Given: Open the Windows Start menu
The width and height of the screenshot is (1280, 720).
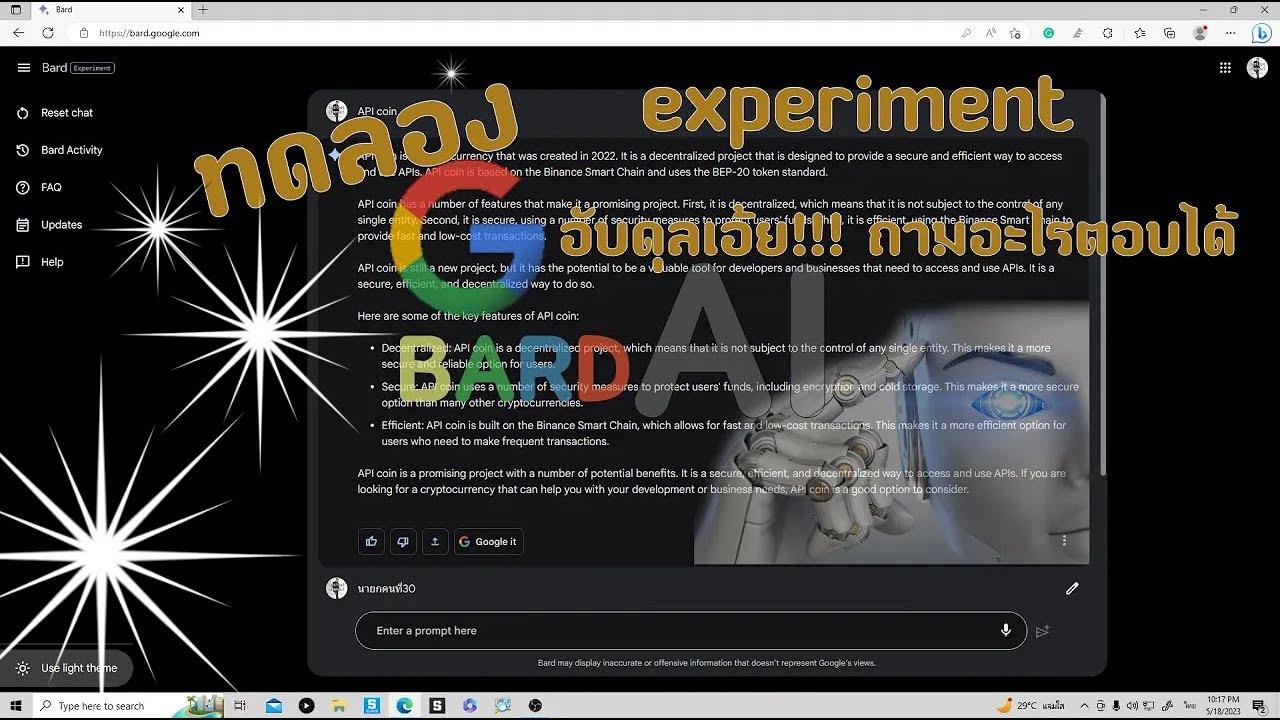Looking at the screenshot, I should pos(15,706).
